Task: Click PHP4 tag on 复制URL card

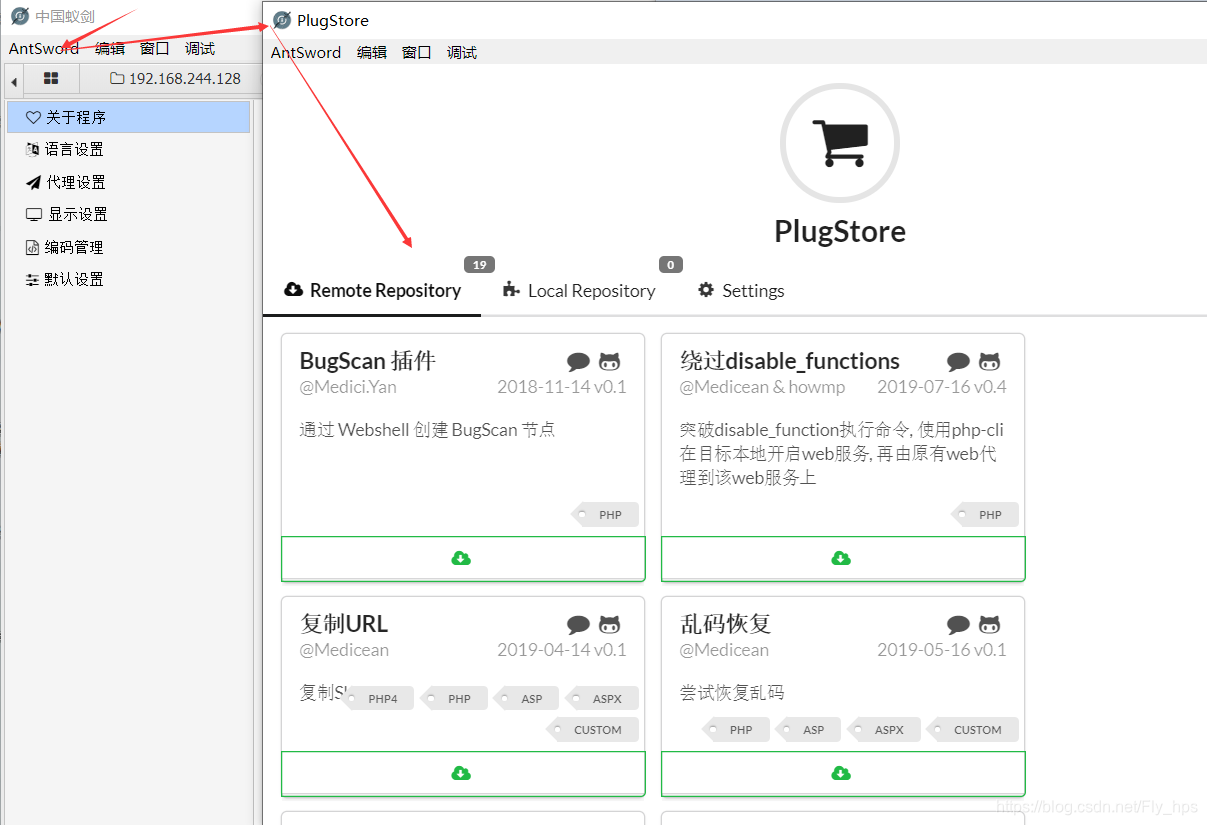Action: 379,699
